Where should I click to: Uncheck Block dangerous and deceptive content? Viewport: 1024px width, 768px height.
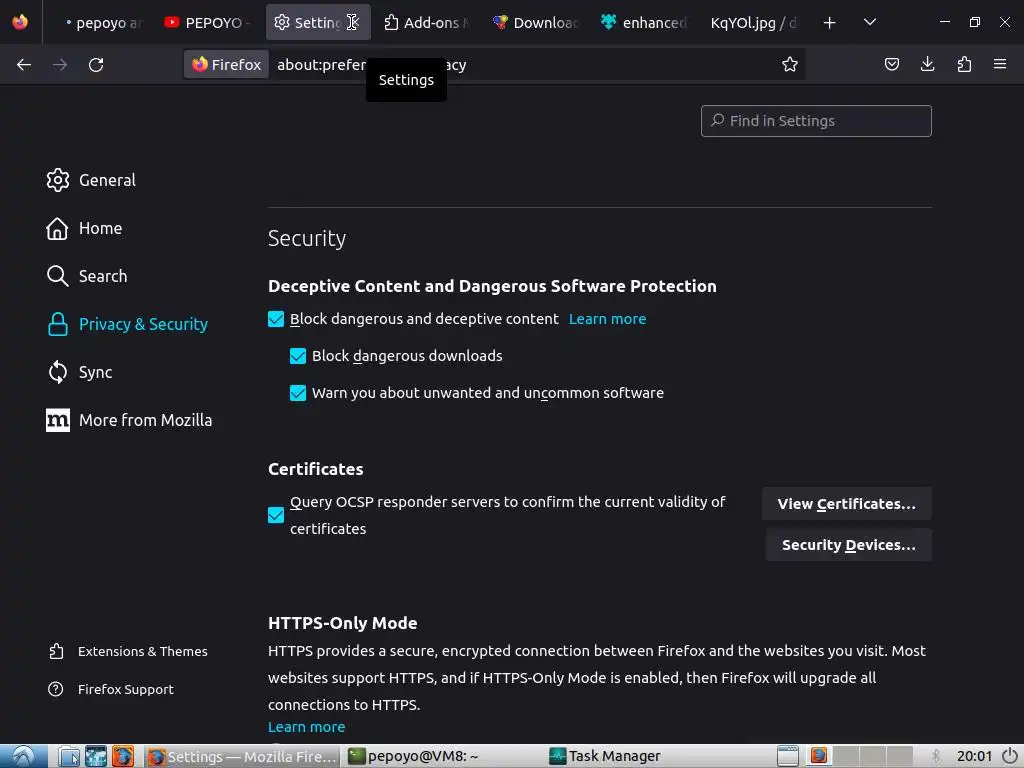click(276, 319)
